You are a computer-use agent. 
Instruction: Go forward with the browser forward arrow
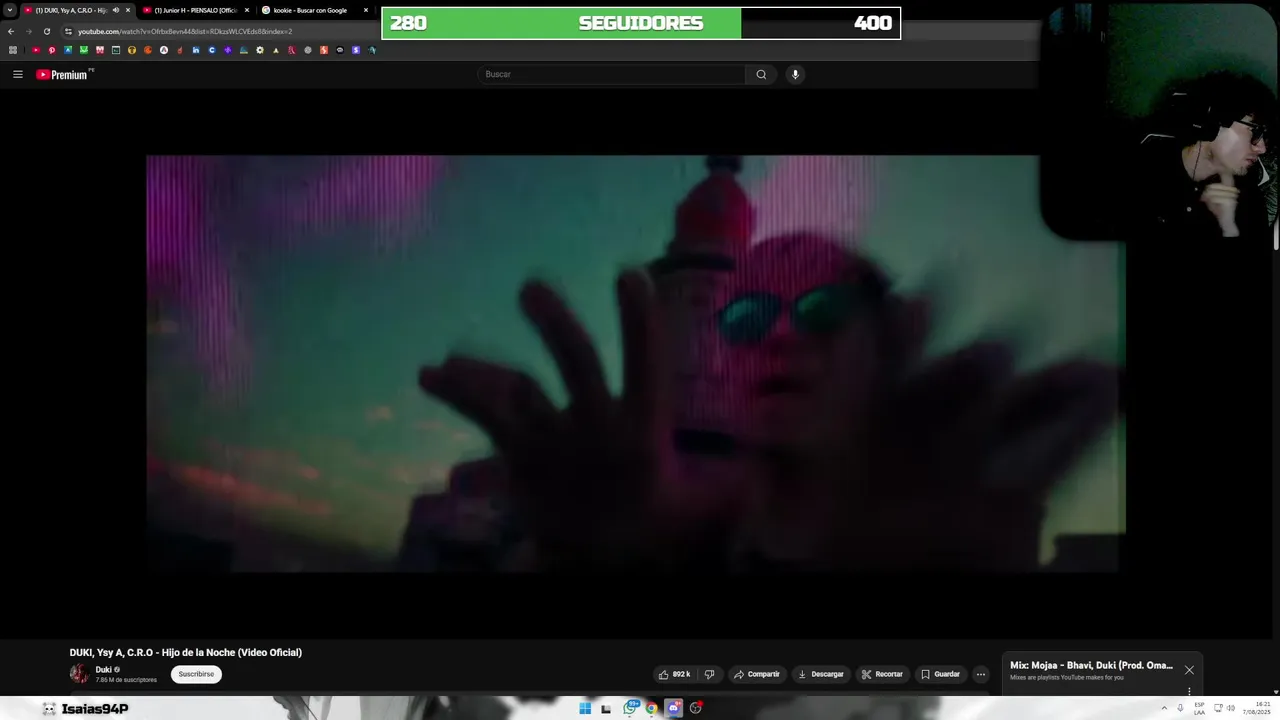[x=28, y=31]
